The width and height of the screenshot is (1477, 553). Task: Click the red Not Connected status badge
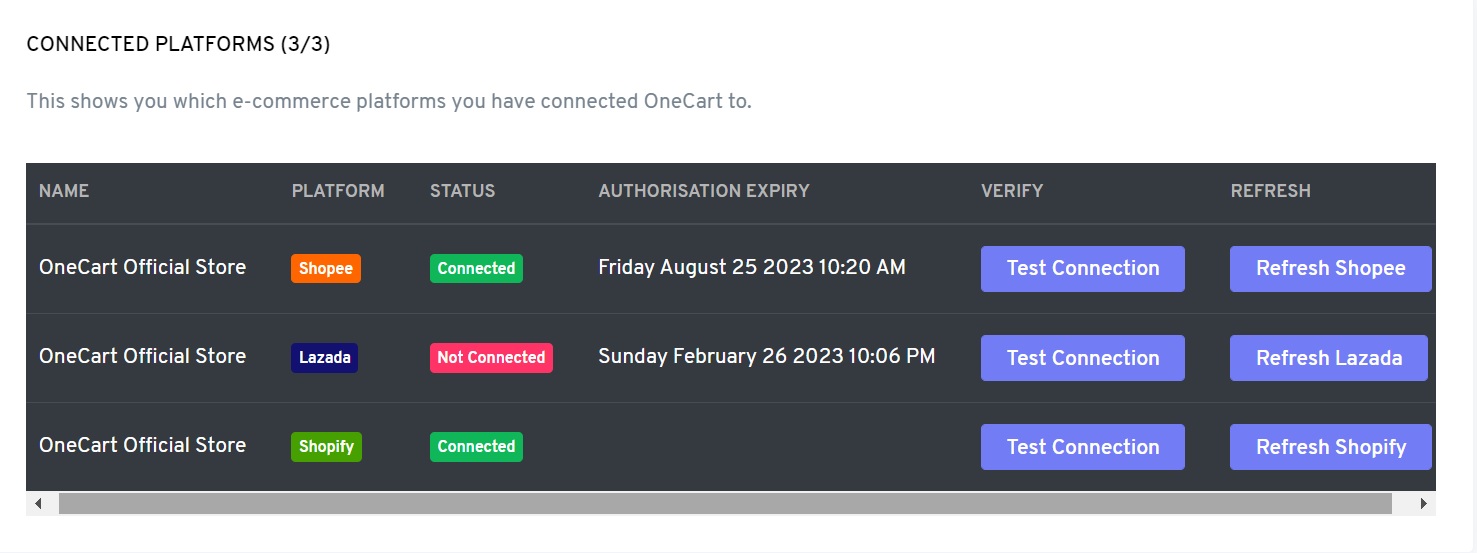pyautogui.click(x=491, y=357)
